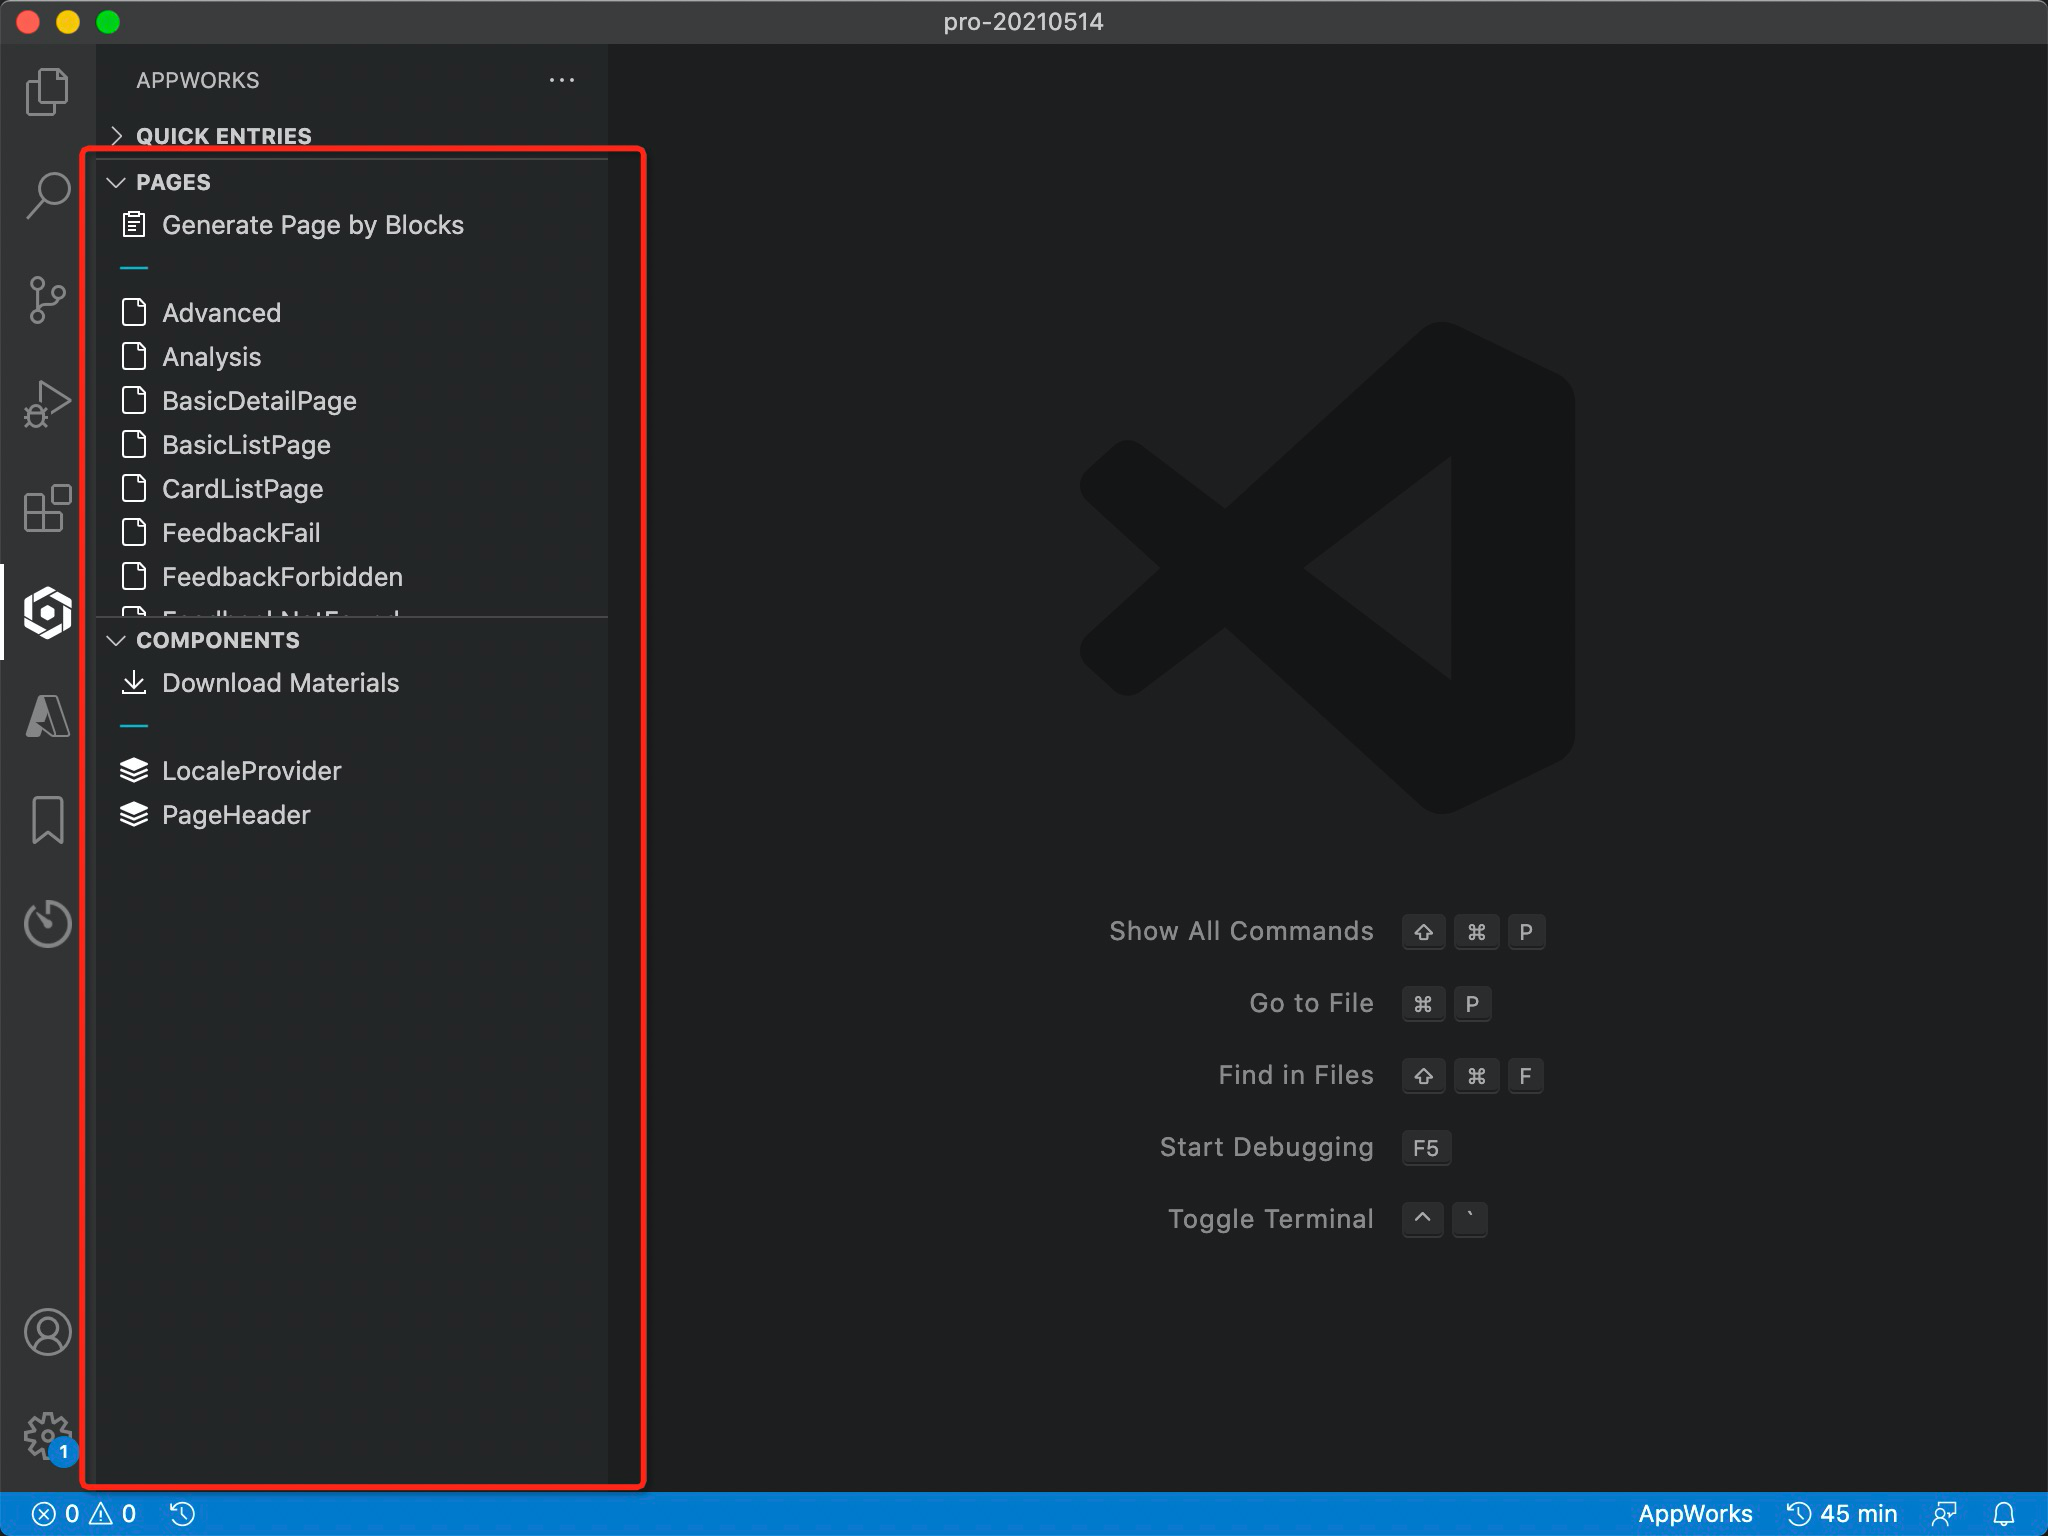Open the Run and Debug view icon
This screenshot has width=2048, height=1536.
point(47,403)
